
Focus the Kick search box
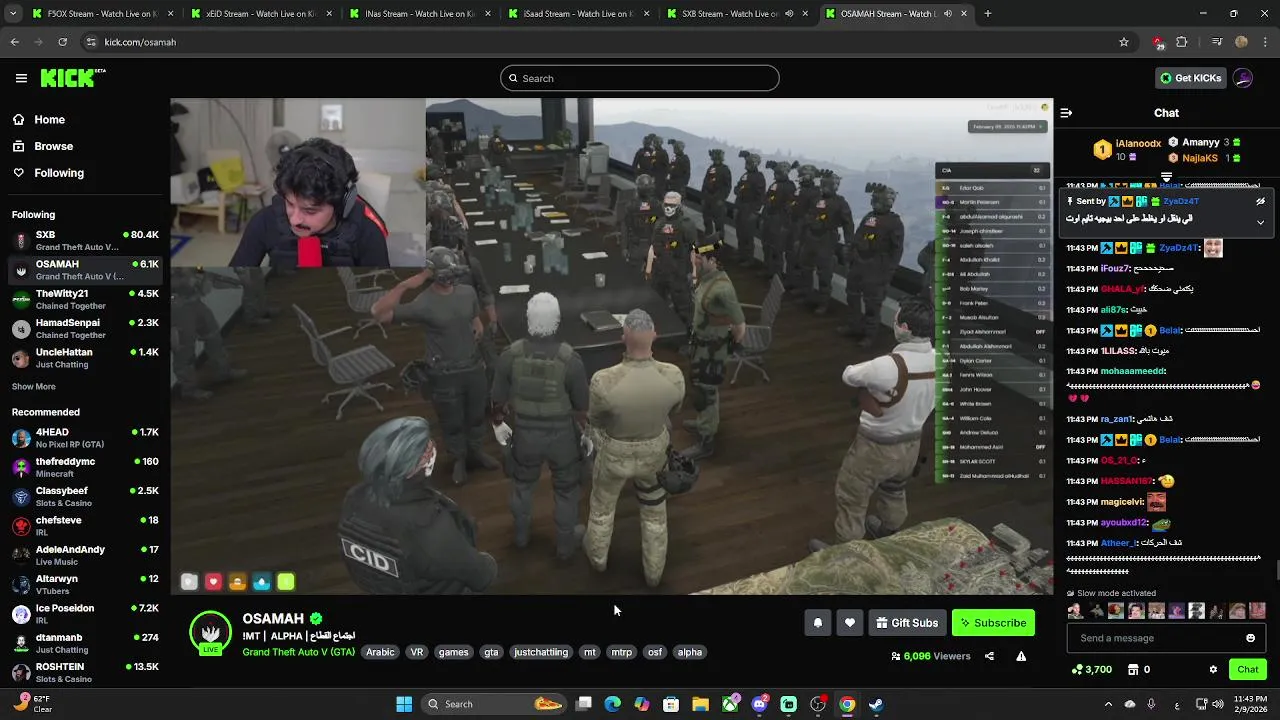[x=640, y=78]
